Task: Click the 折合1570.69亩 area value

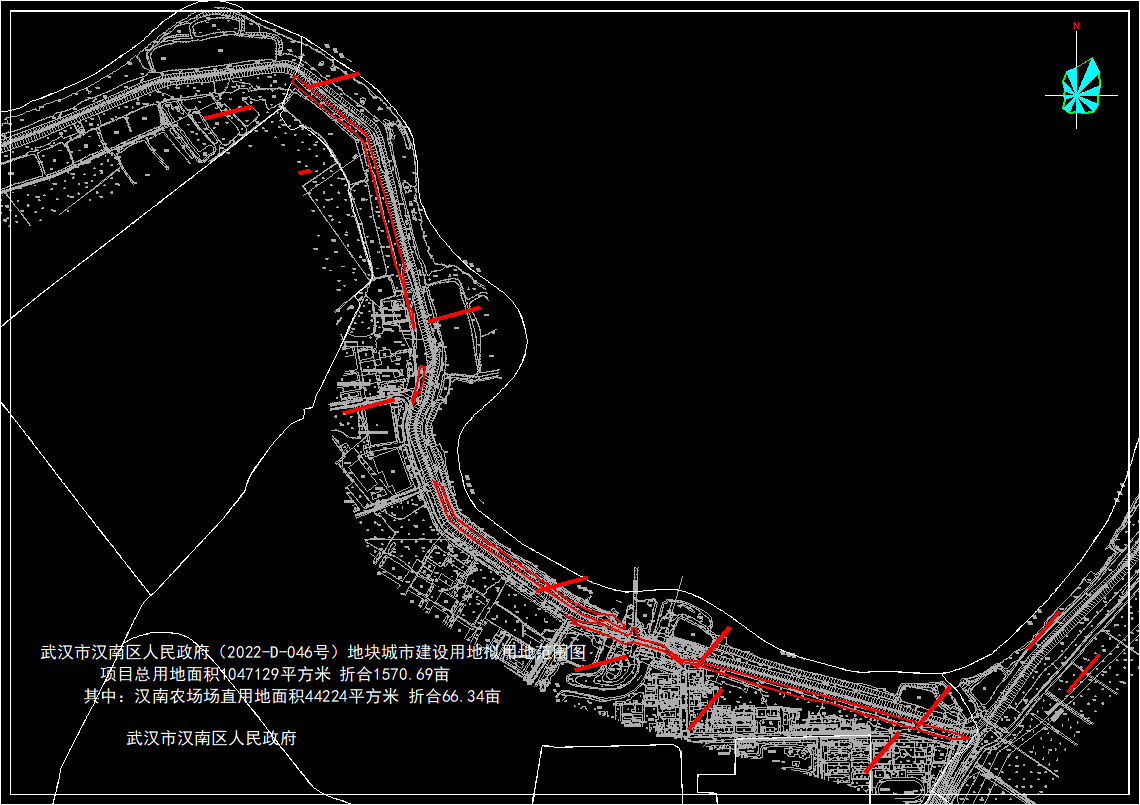Action: point(395,674)
